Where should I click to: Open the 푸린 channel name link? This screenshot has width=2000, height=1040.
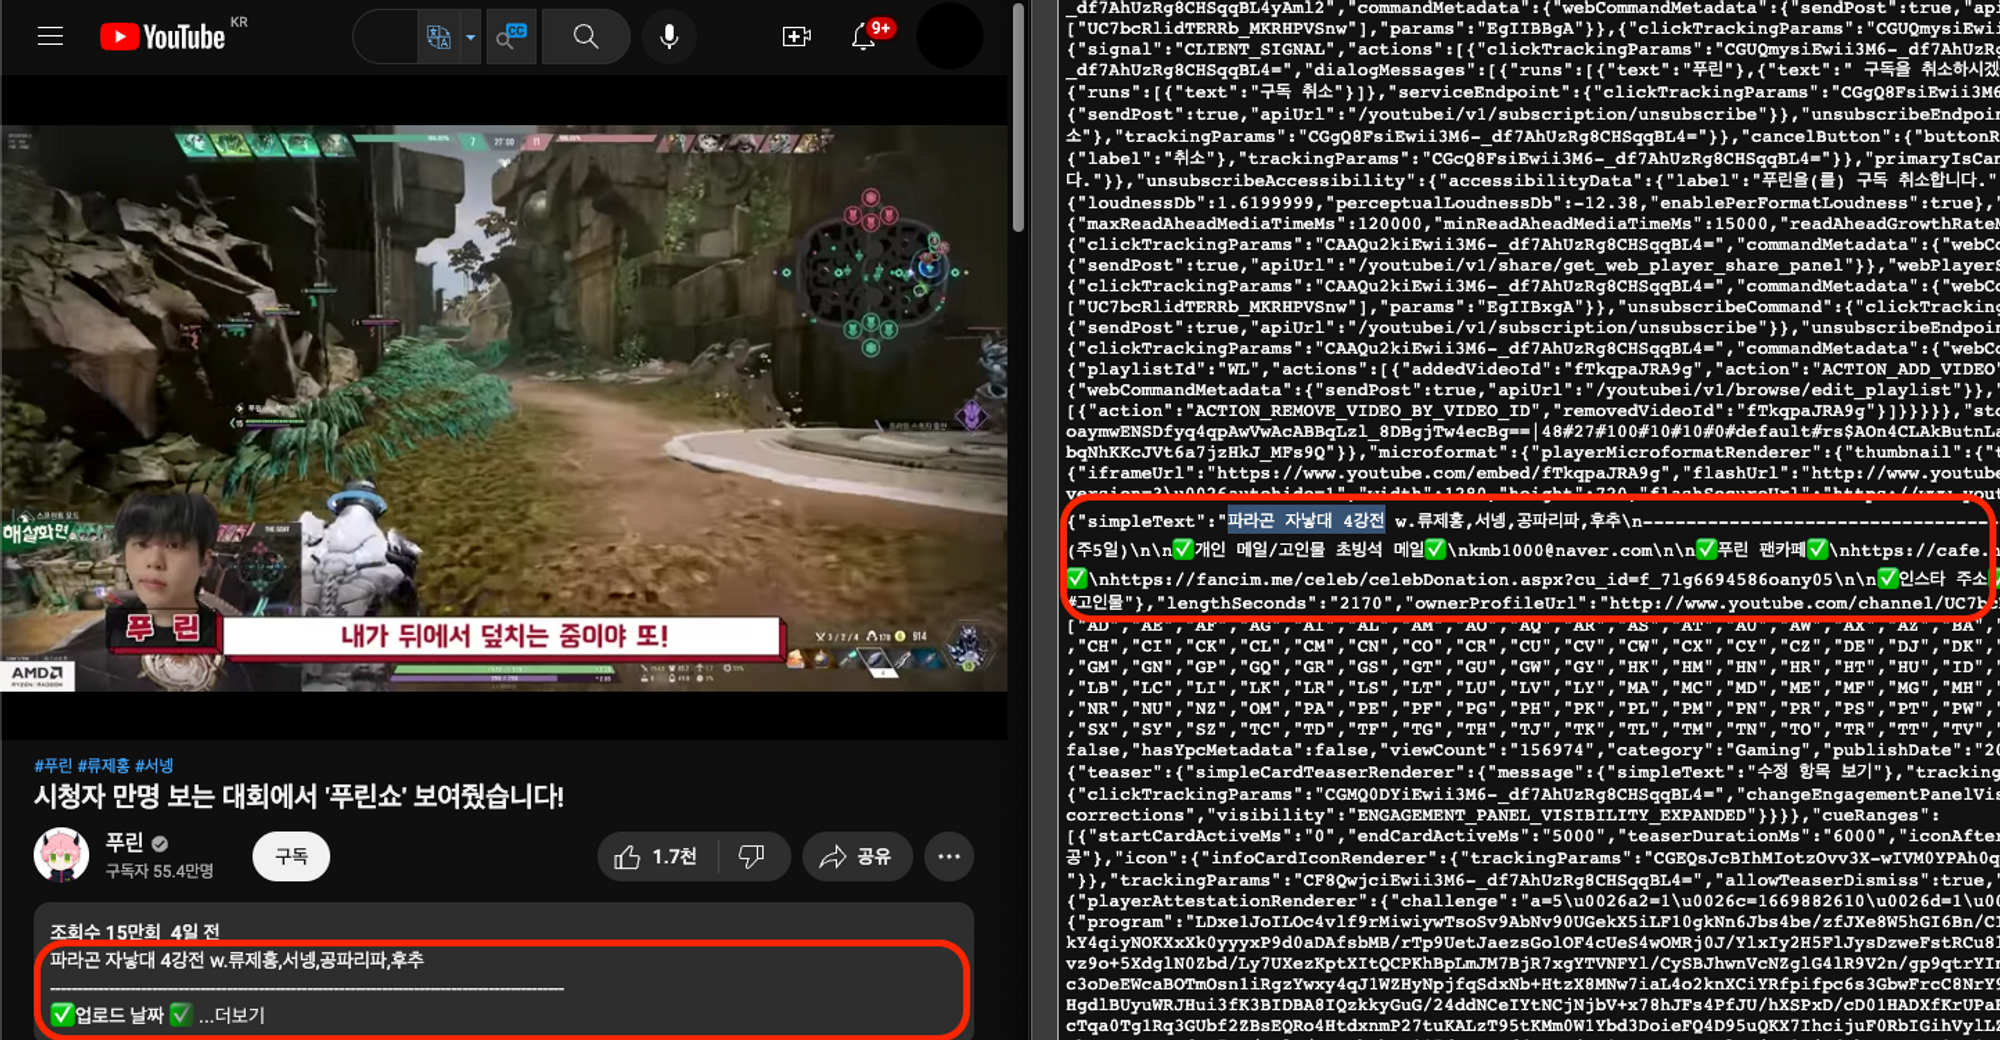click(x=125, y=843)
